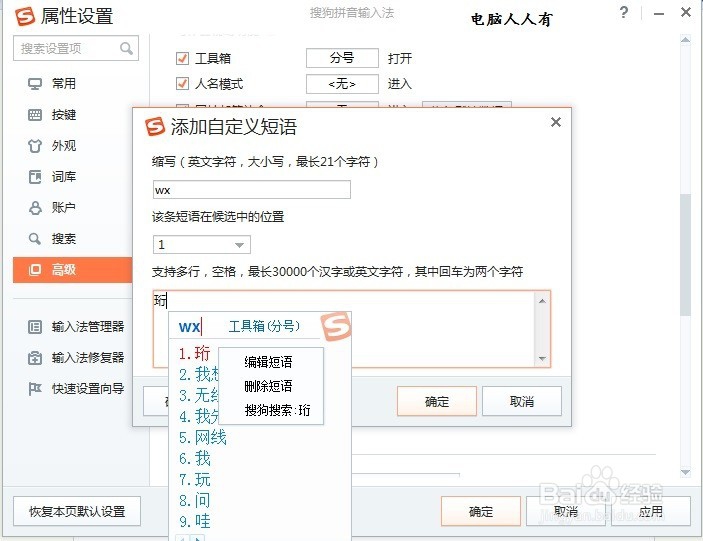
Task: Click the monitor icon beside 常用
Action: coord(35,84)
